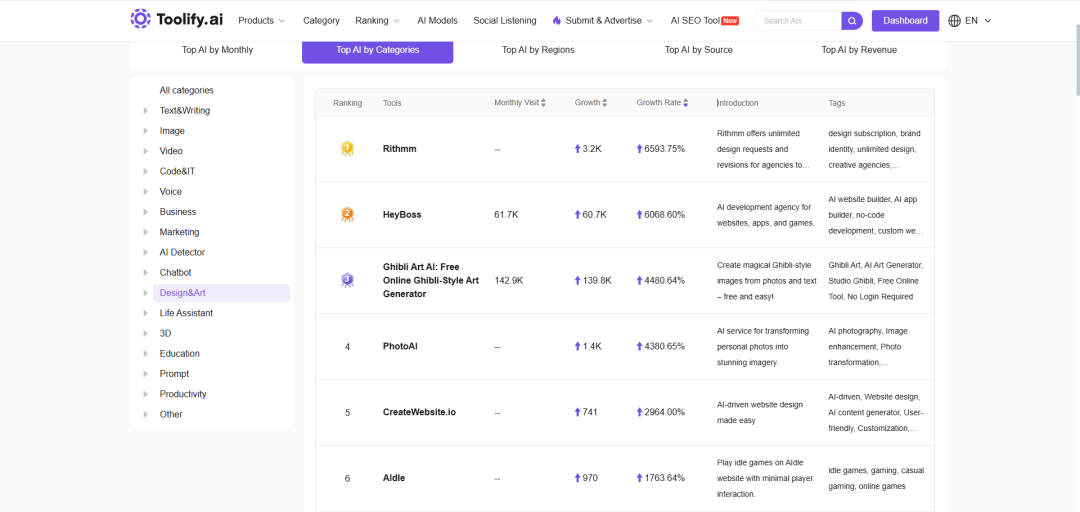Click the 1763.64% growth rate value
The height and width of the screenshot is (512, 1080).
tap(665, 478)
